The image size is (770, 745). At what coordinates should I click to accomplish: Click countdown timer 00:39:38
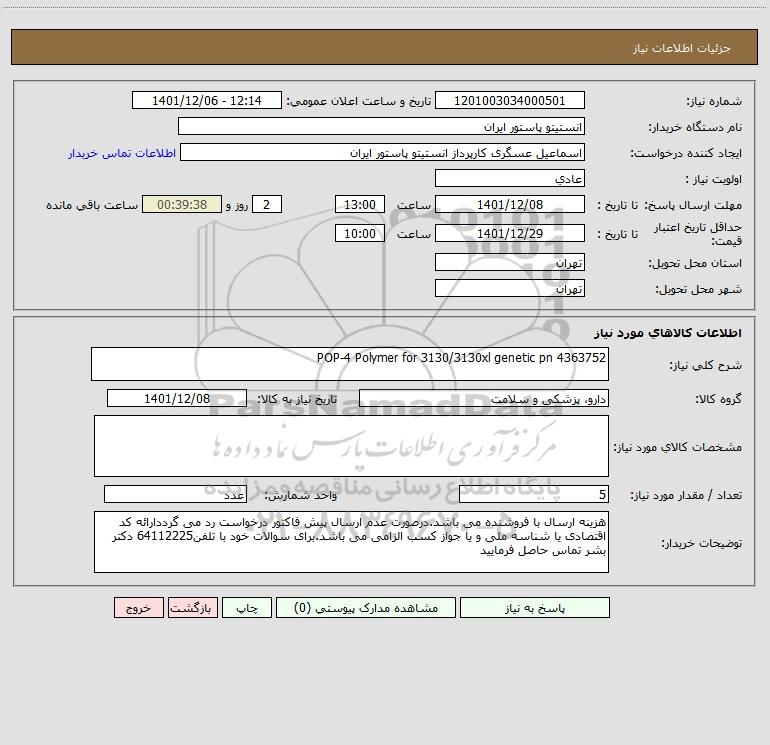pos(182,204)
